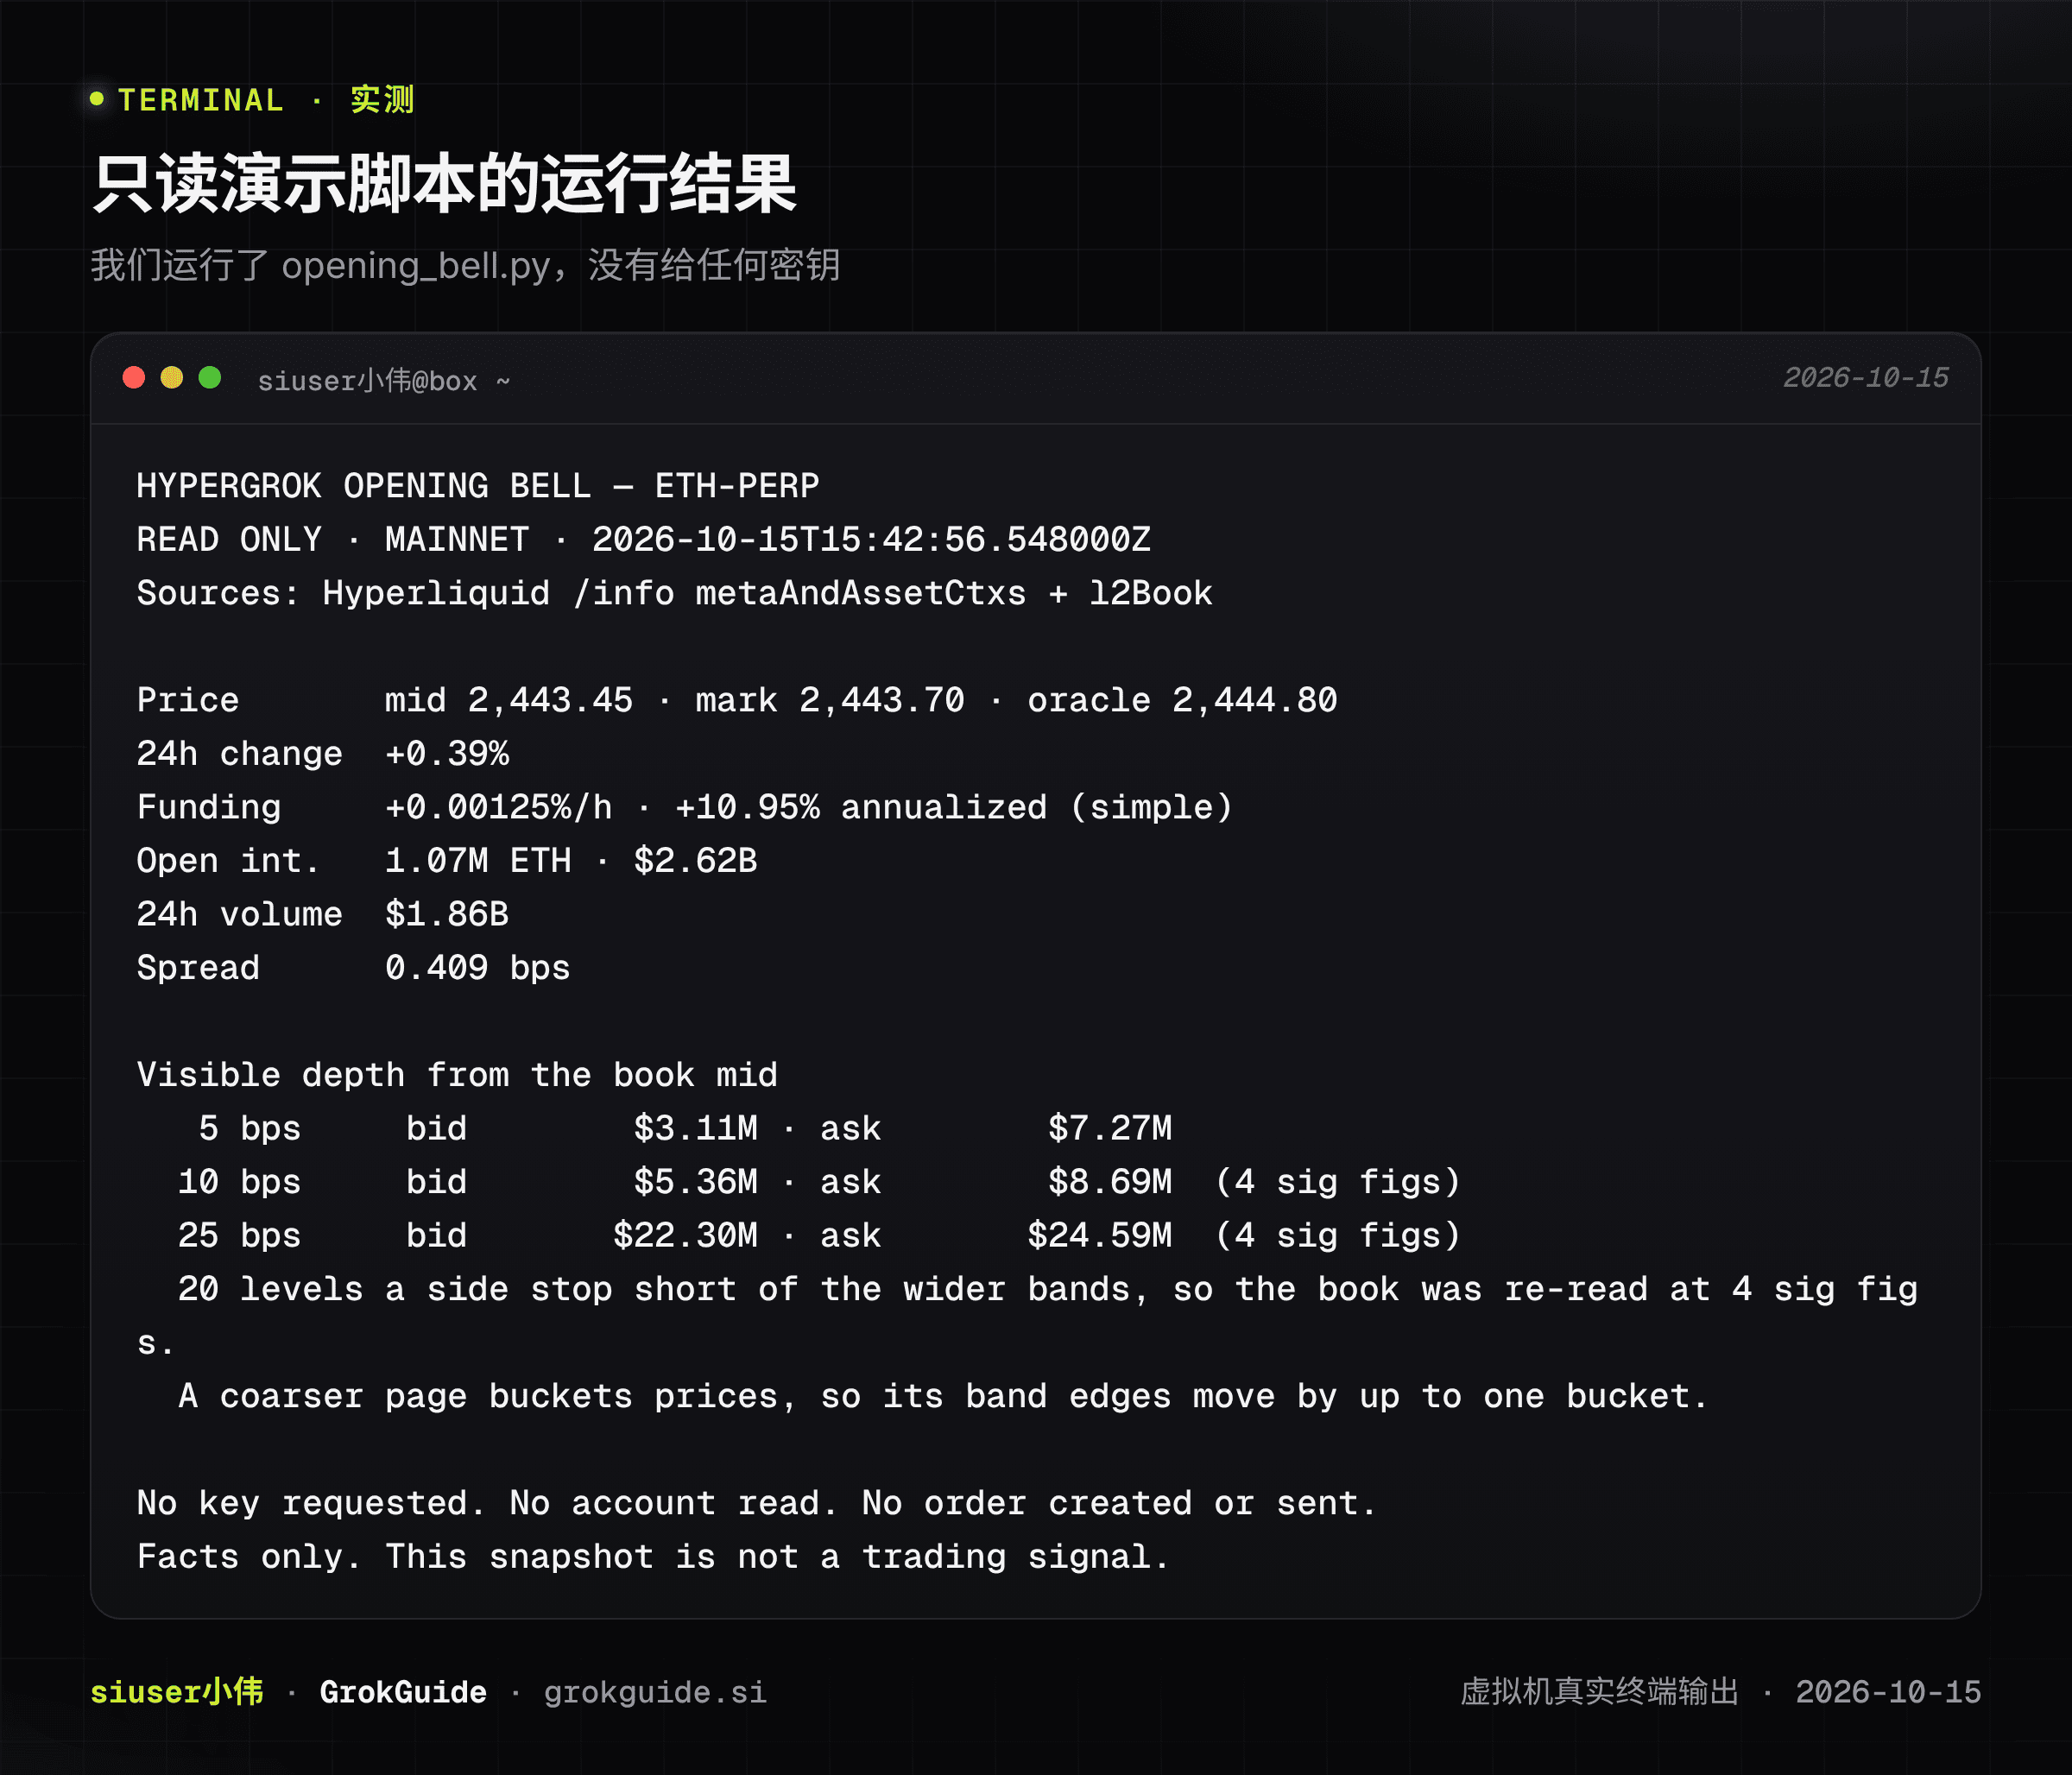Click the Spread 0.409 bps row

click(354, 968)
